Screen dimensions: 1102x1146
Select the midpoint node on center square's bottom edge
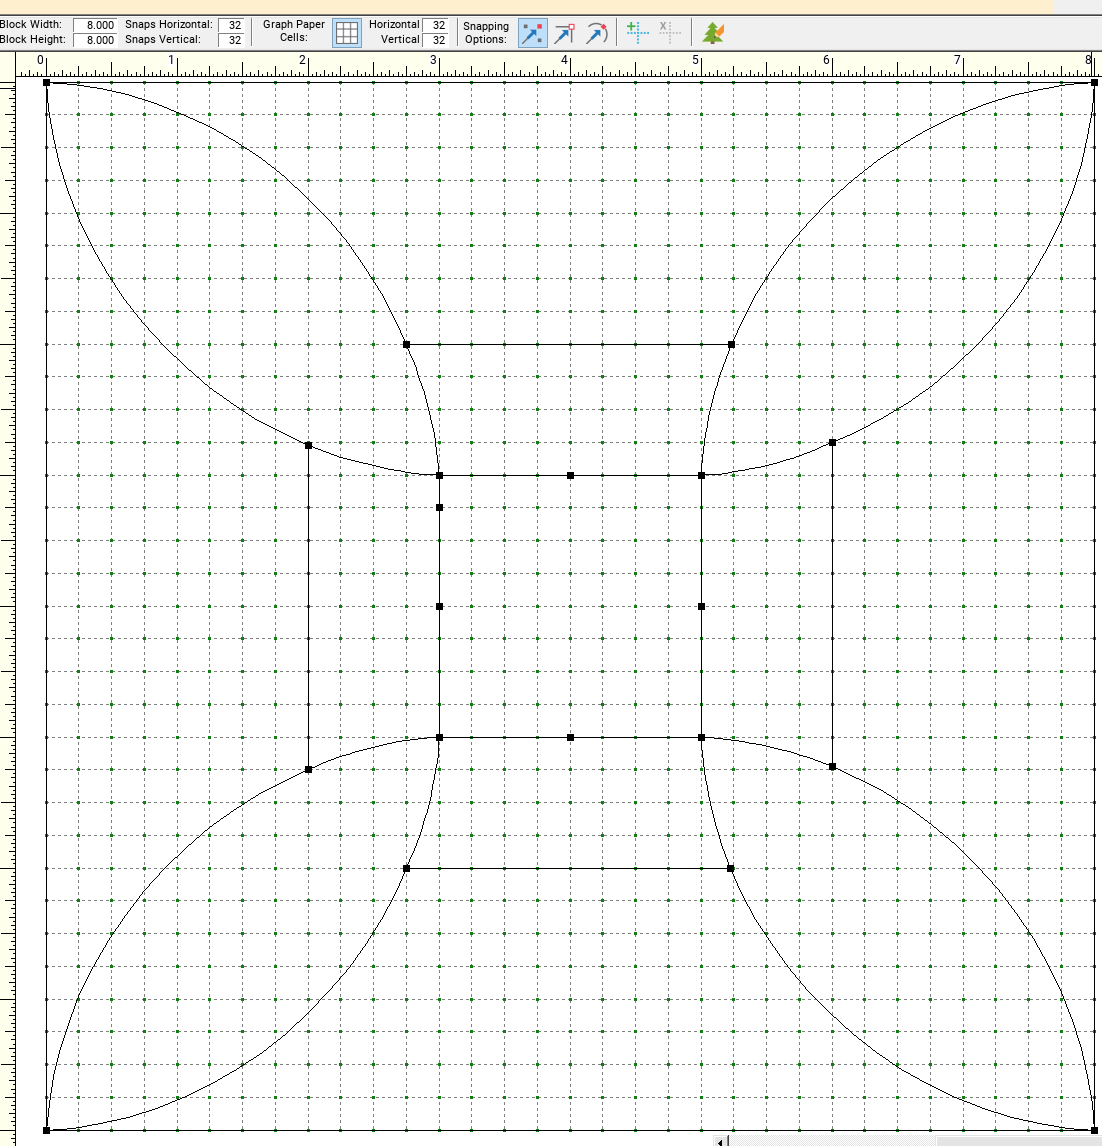[570, 737]
